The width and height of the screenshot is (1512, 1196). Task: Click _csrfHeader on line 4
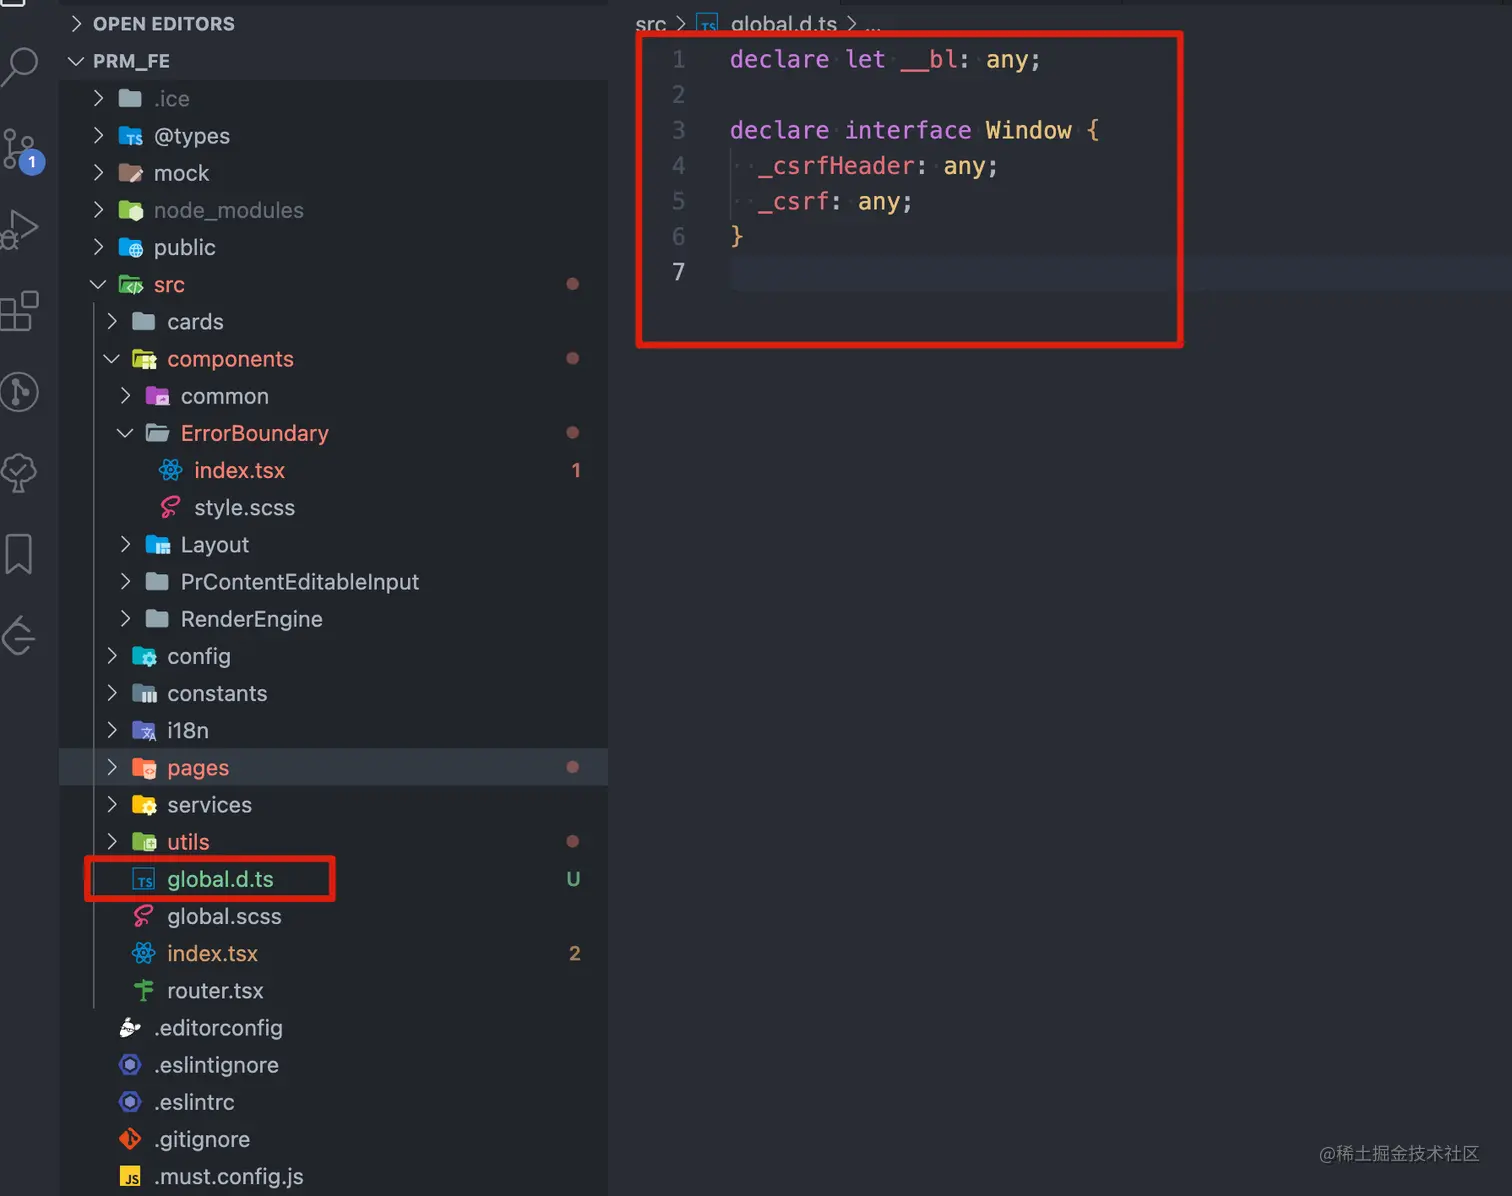pos(836,166)
